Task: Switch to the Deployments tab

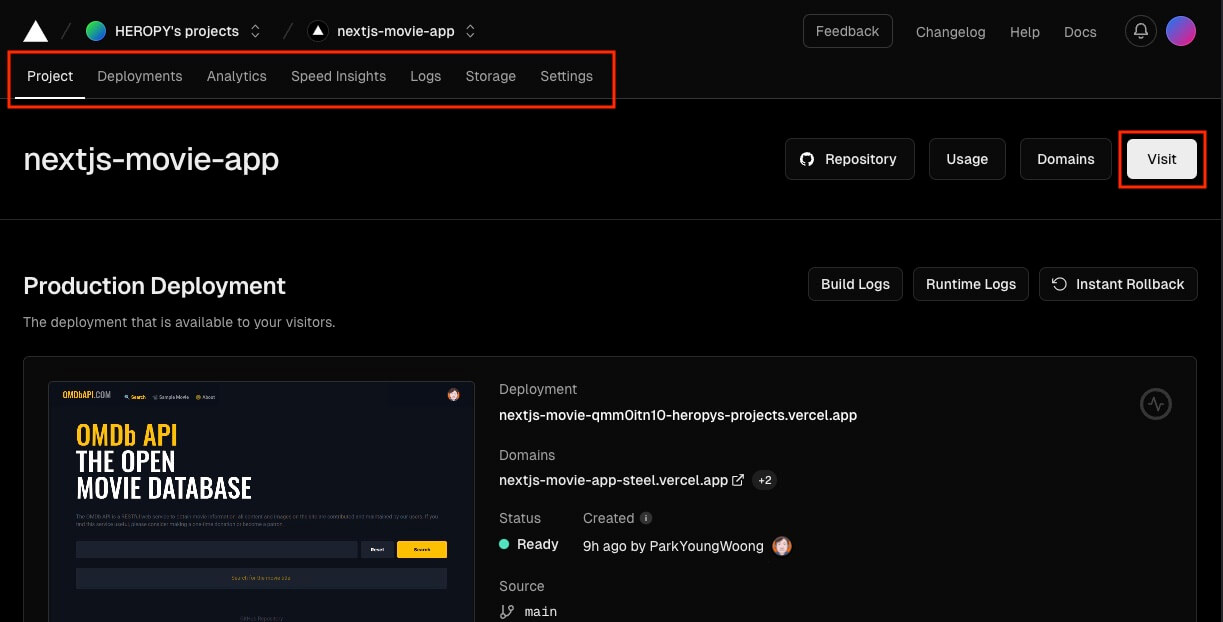Action: pyautogui.click(x=139, y=76)
